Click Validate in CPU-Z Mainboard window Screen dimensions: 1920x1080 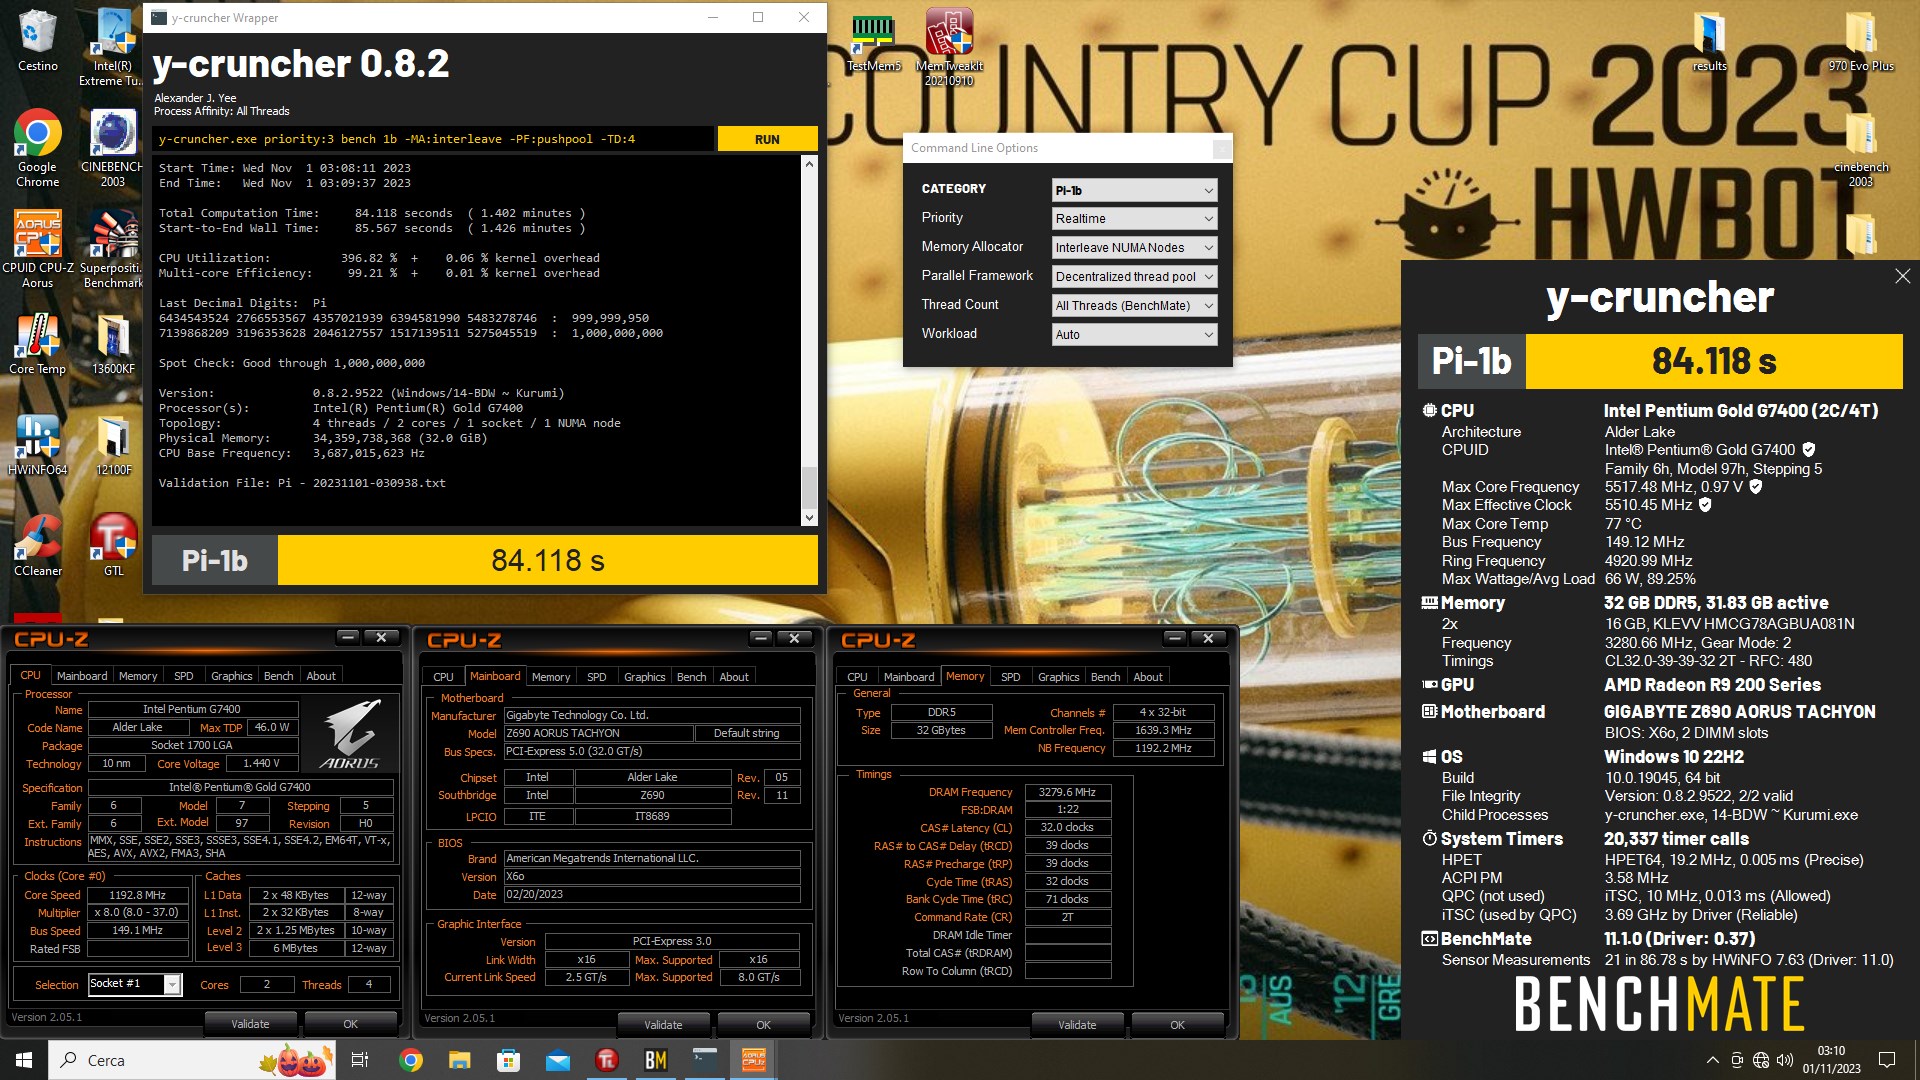point(663,1025)
